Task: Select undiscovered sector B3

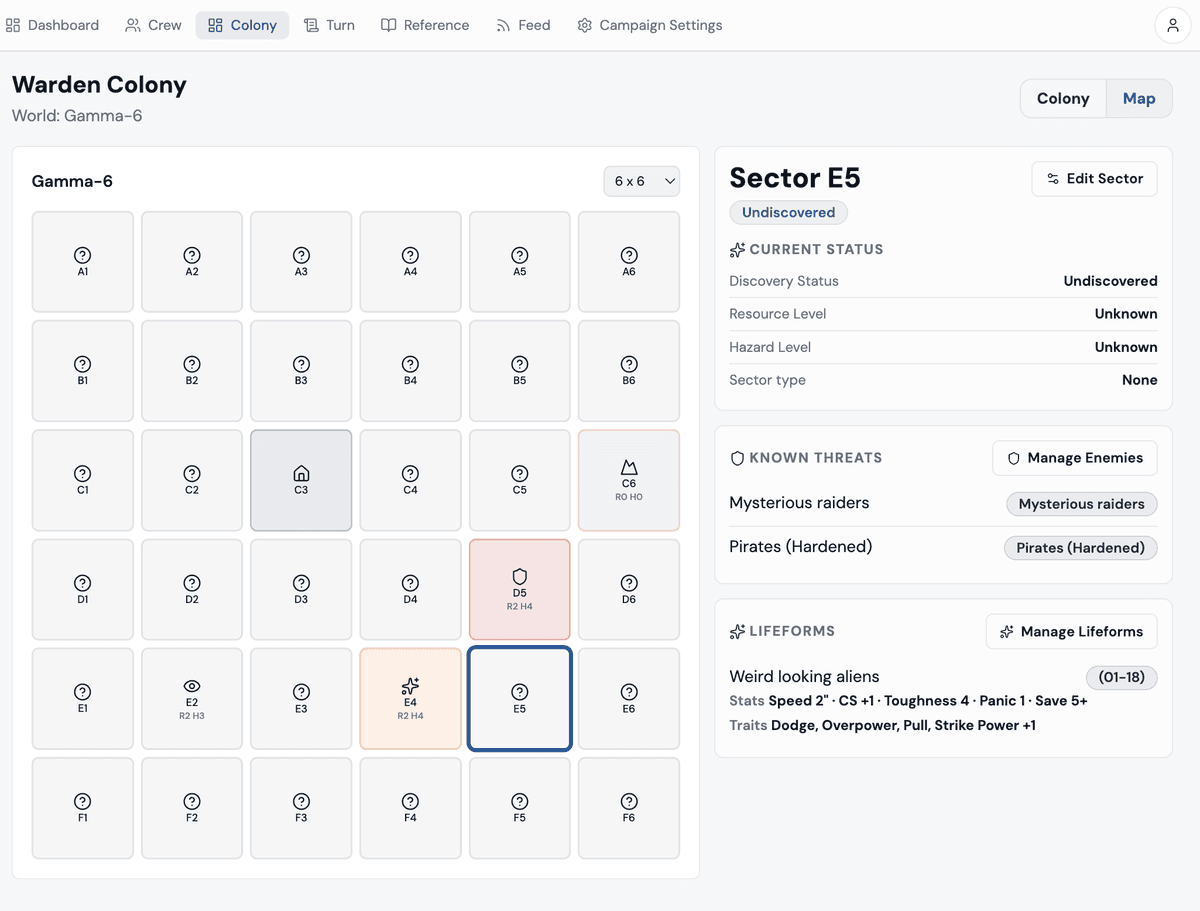Action: point(301,371)
